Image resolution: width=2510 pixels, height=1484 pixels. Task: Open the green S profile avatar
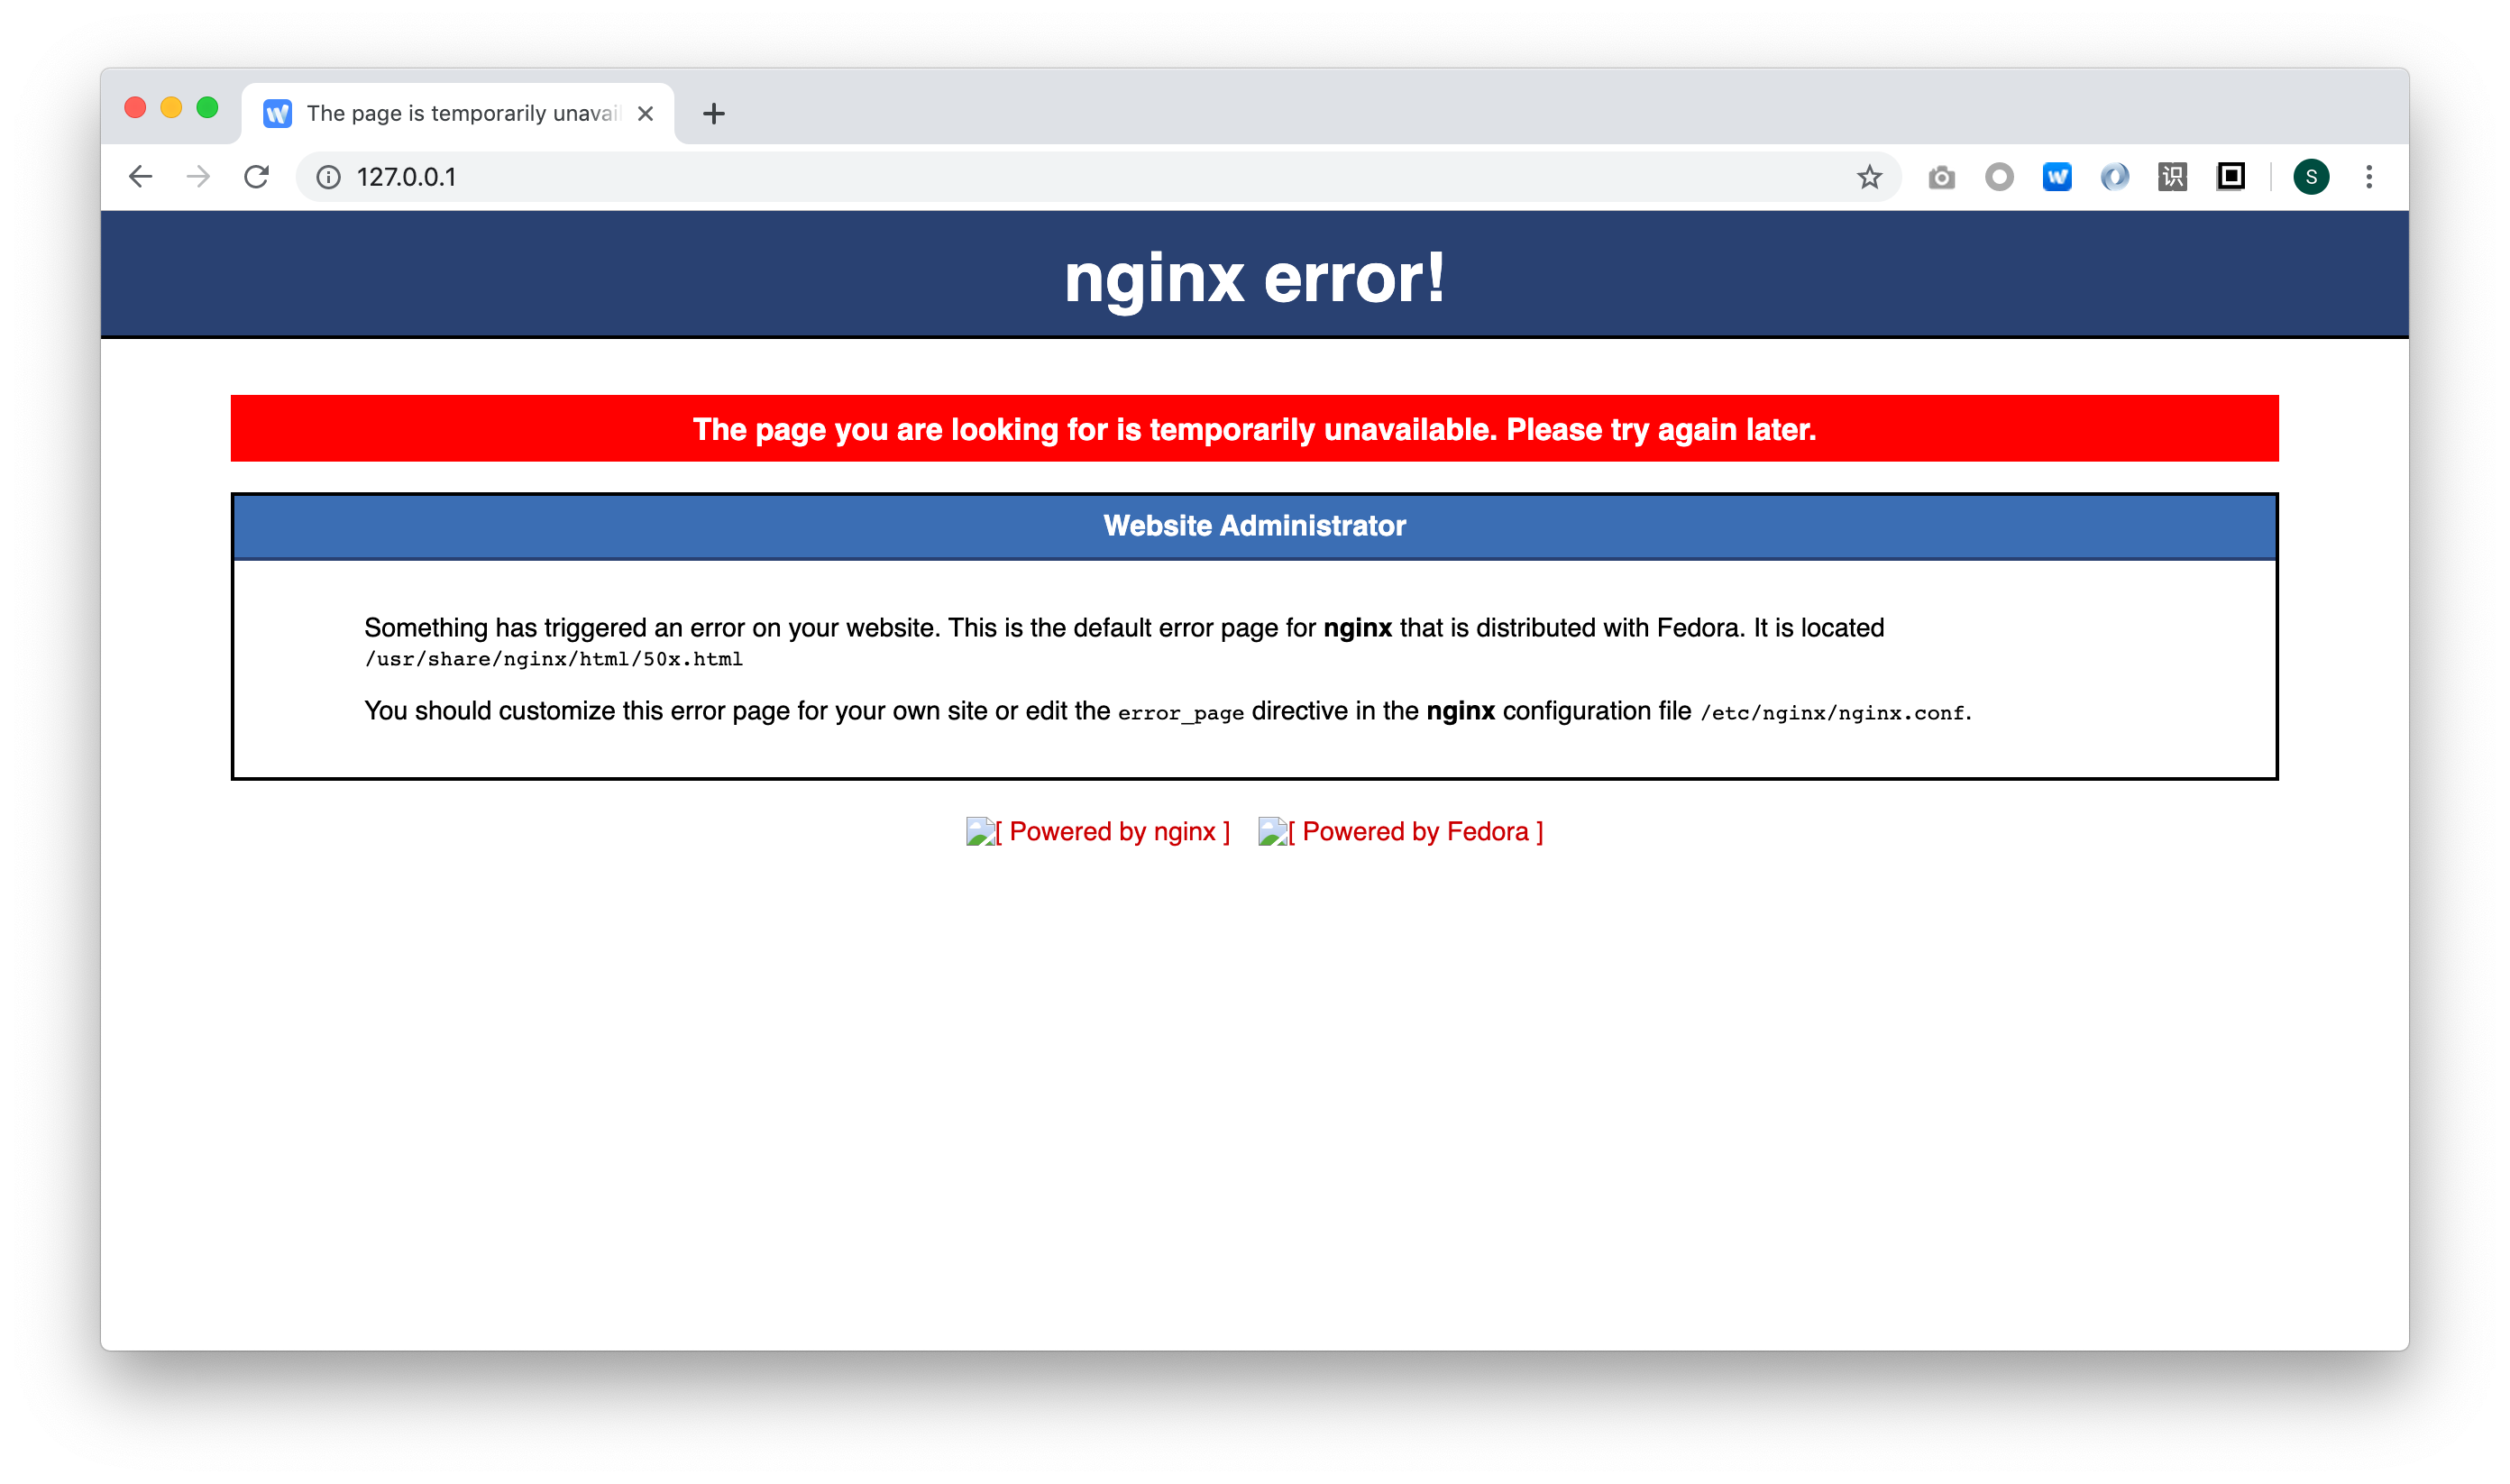2311,177
